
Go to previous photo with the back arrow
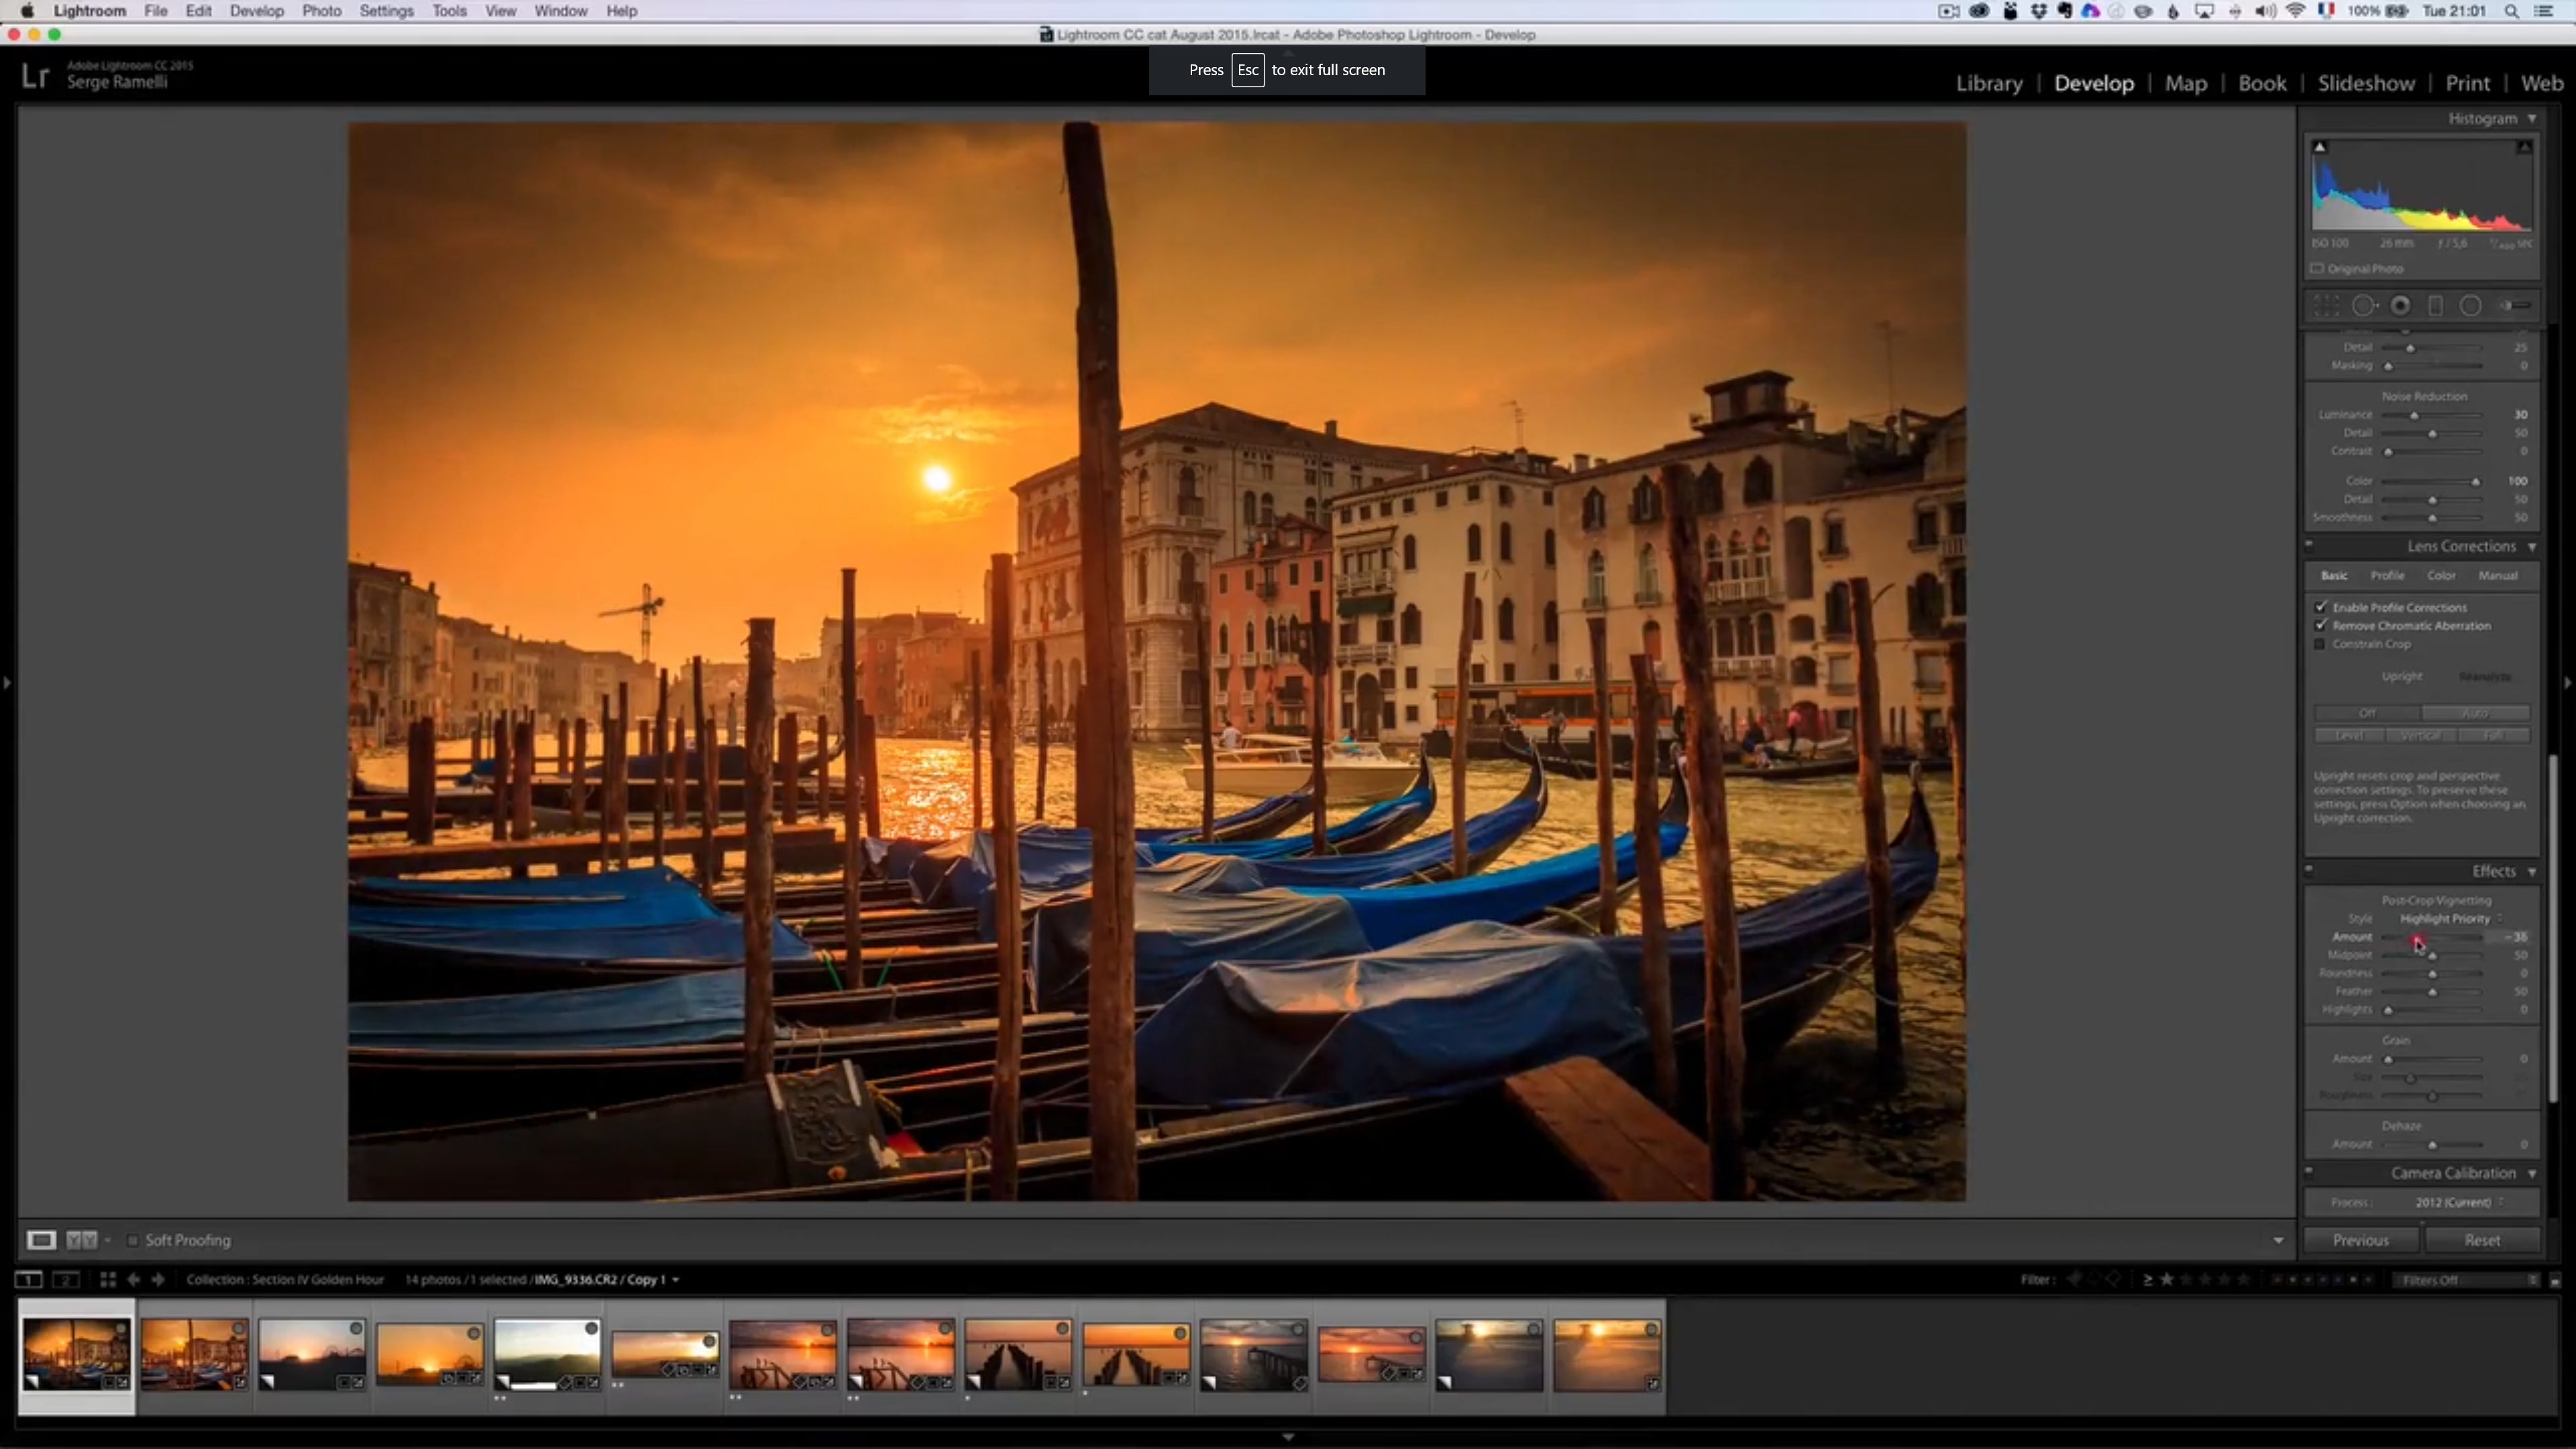(134, 1279)
